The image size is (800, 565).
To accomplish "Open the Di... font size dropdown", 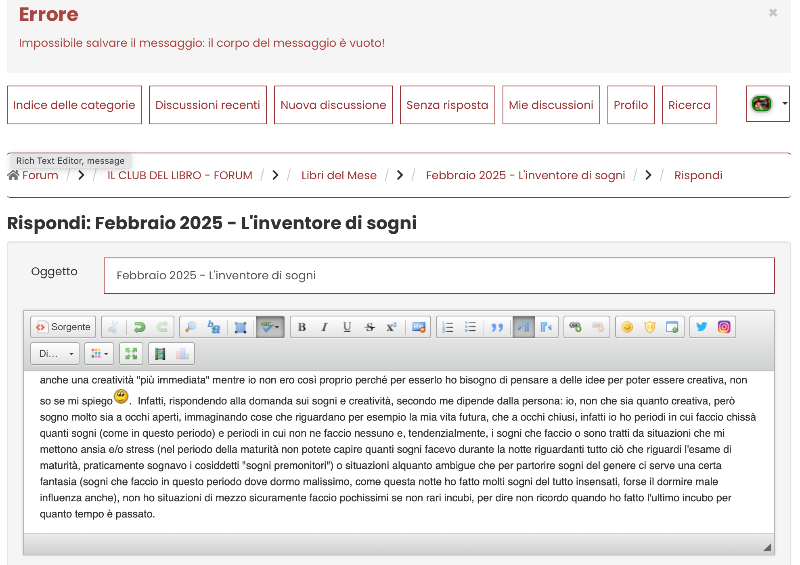I will pyautogui.click(x=55, y=353).
